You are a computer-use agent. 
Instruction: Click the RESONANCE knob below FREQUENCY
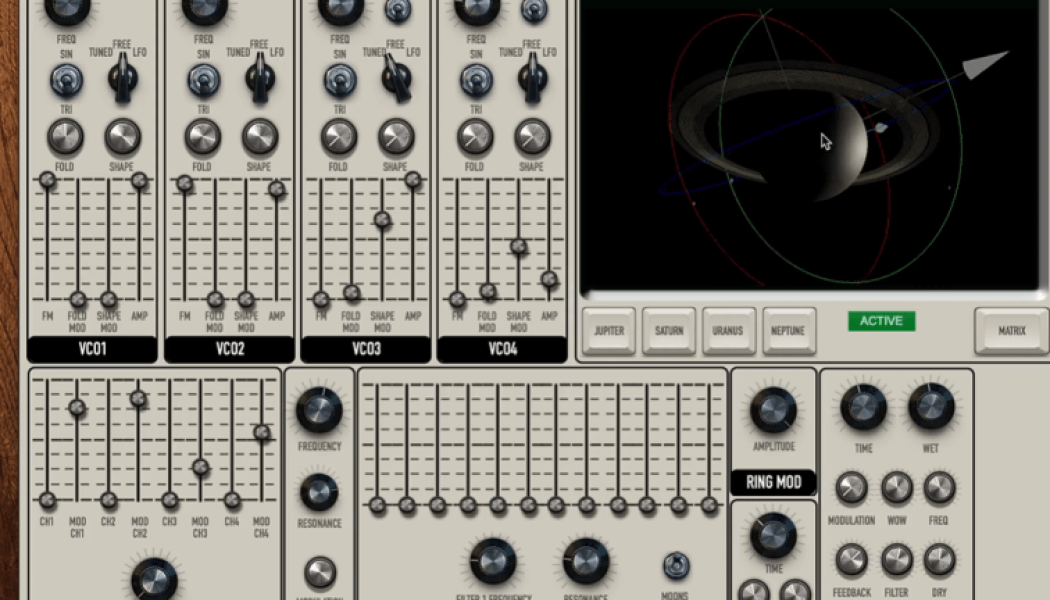point(318,493)
